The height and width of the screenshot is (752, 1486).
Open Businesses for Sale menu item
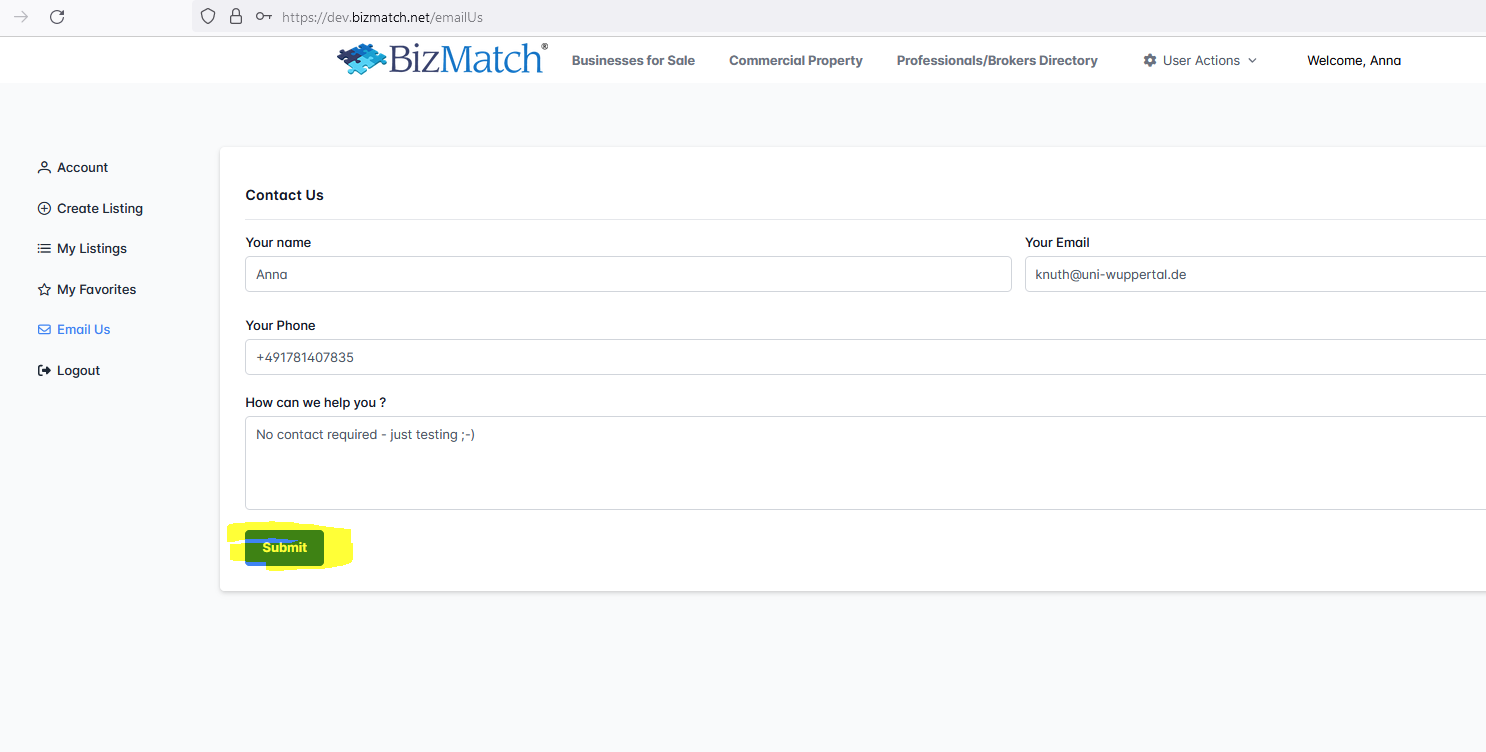point(633,61)
